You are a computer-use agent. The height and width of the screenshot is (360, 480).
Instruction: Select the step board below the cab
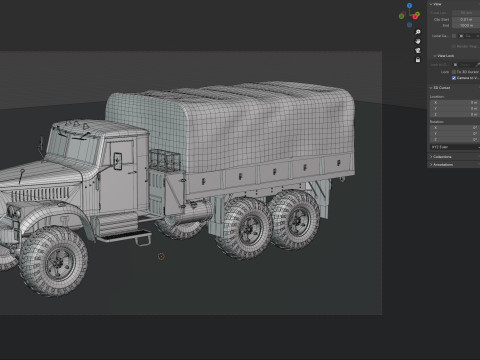tap(125, 236)
